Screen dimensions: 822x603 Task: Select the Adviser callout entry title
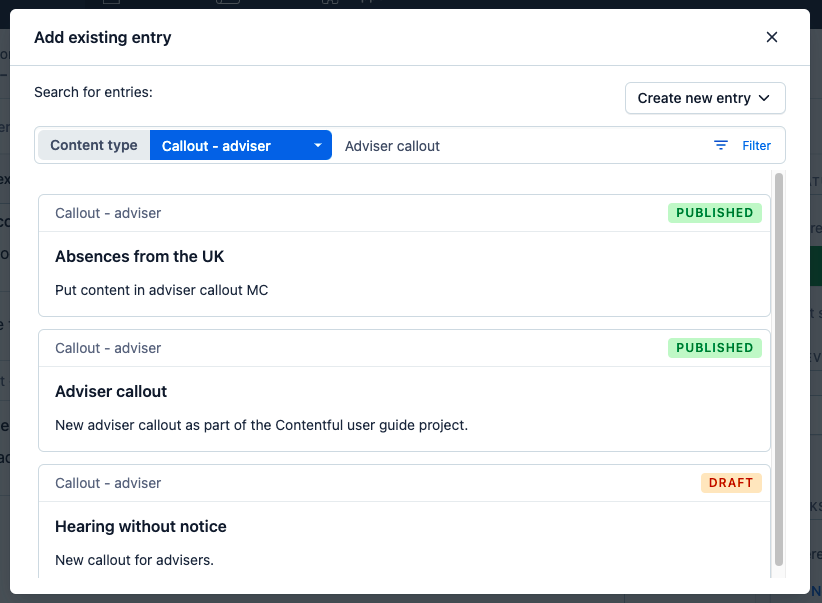[111, 391]
